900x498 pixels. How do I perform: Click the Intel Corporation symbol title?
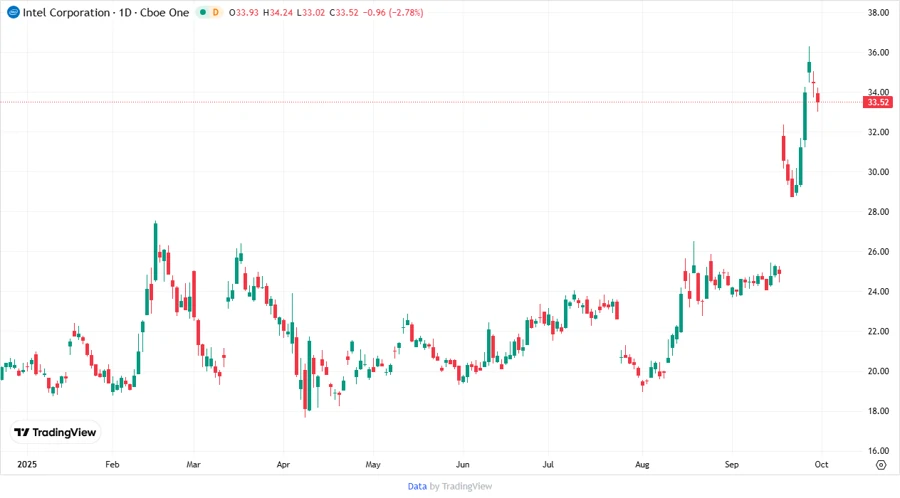66,12
